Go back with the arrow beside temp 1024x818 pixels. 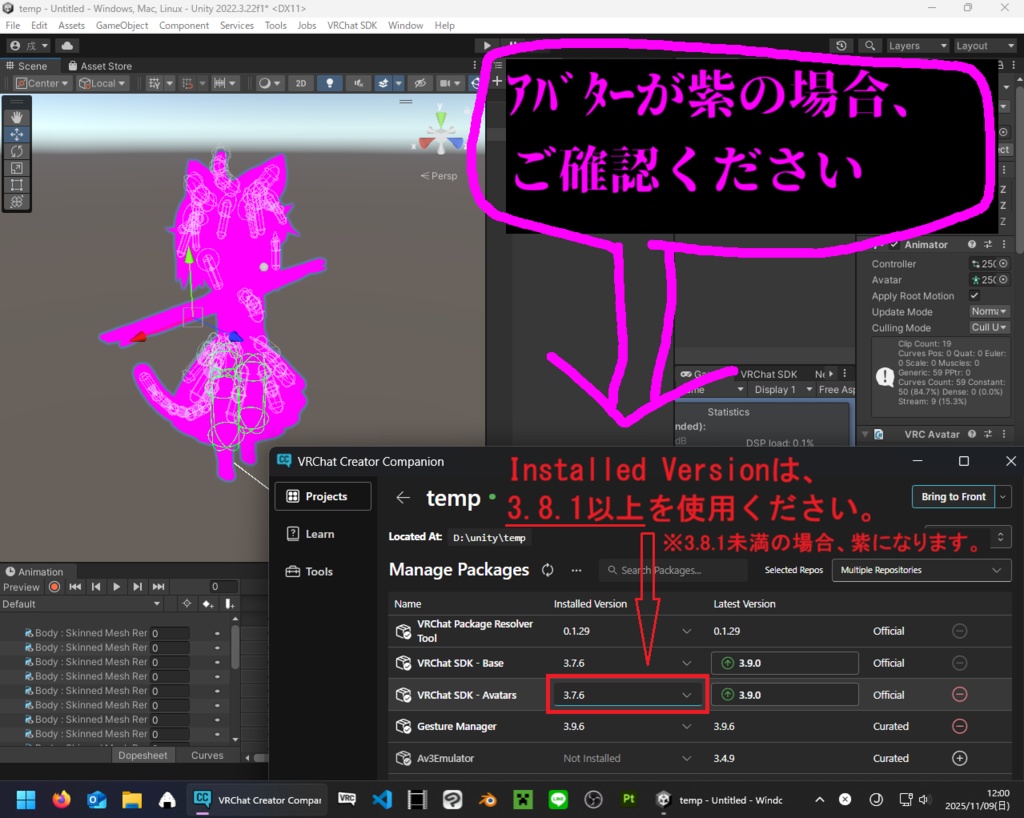pyautogui.click(x=403, y=497)
